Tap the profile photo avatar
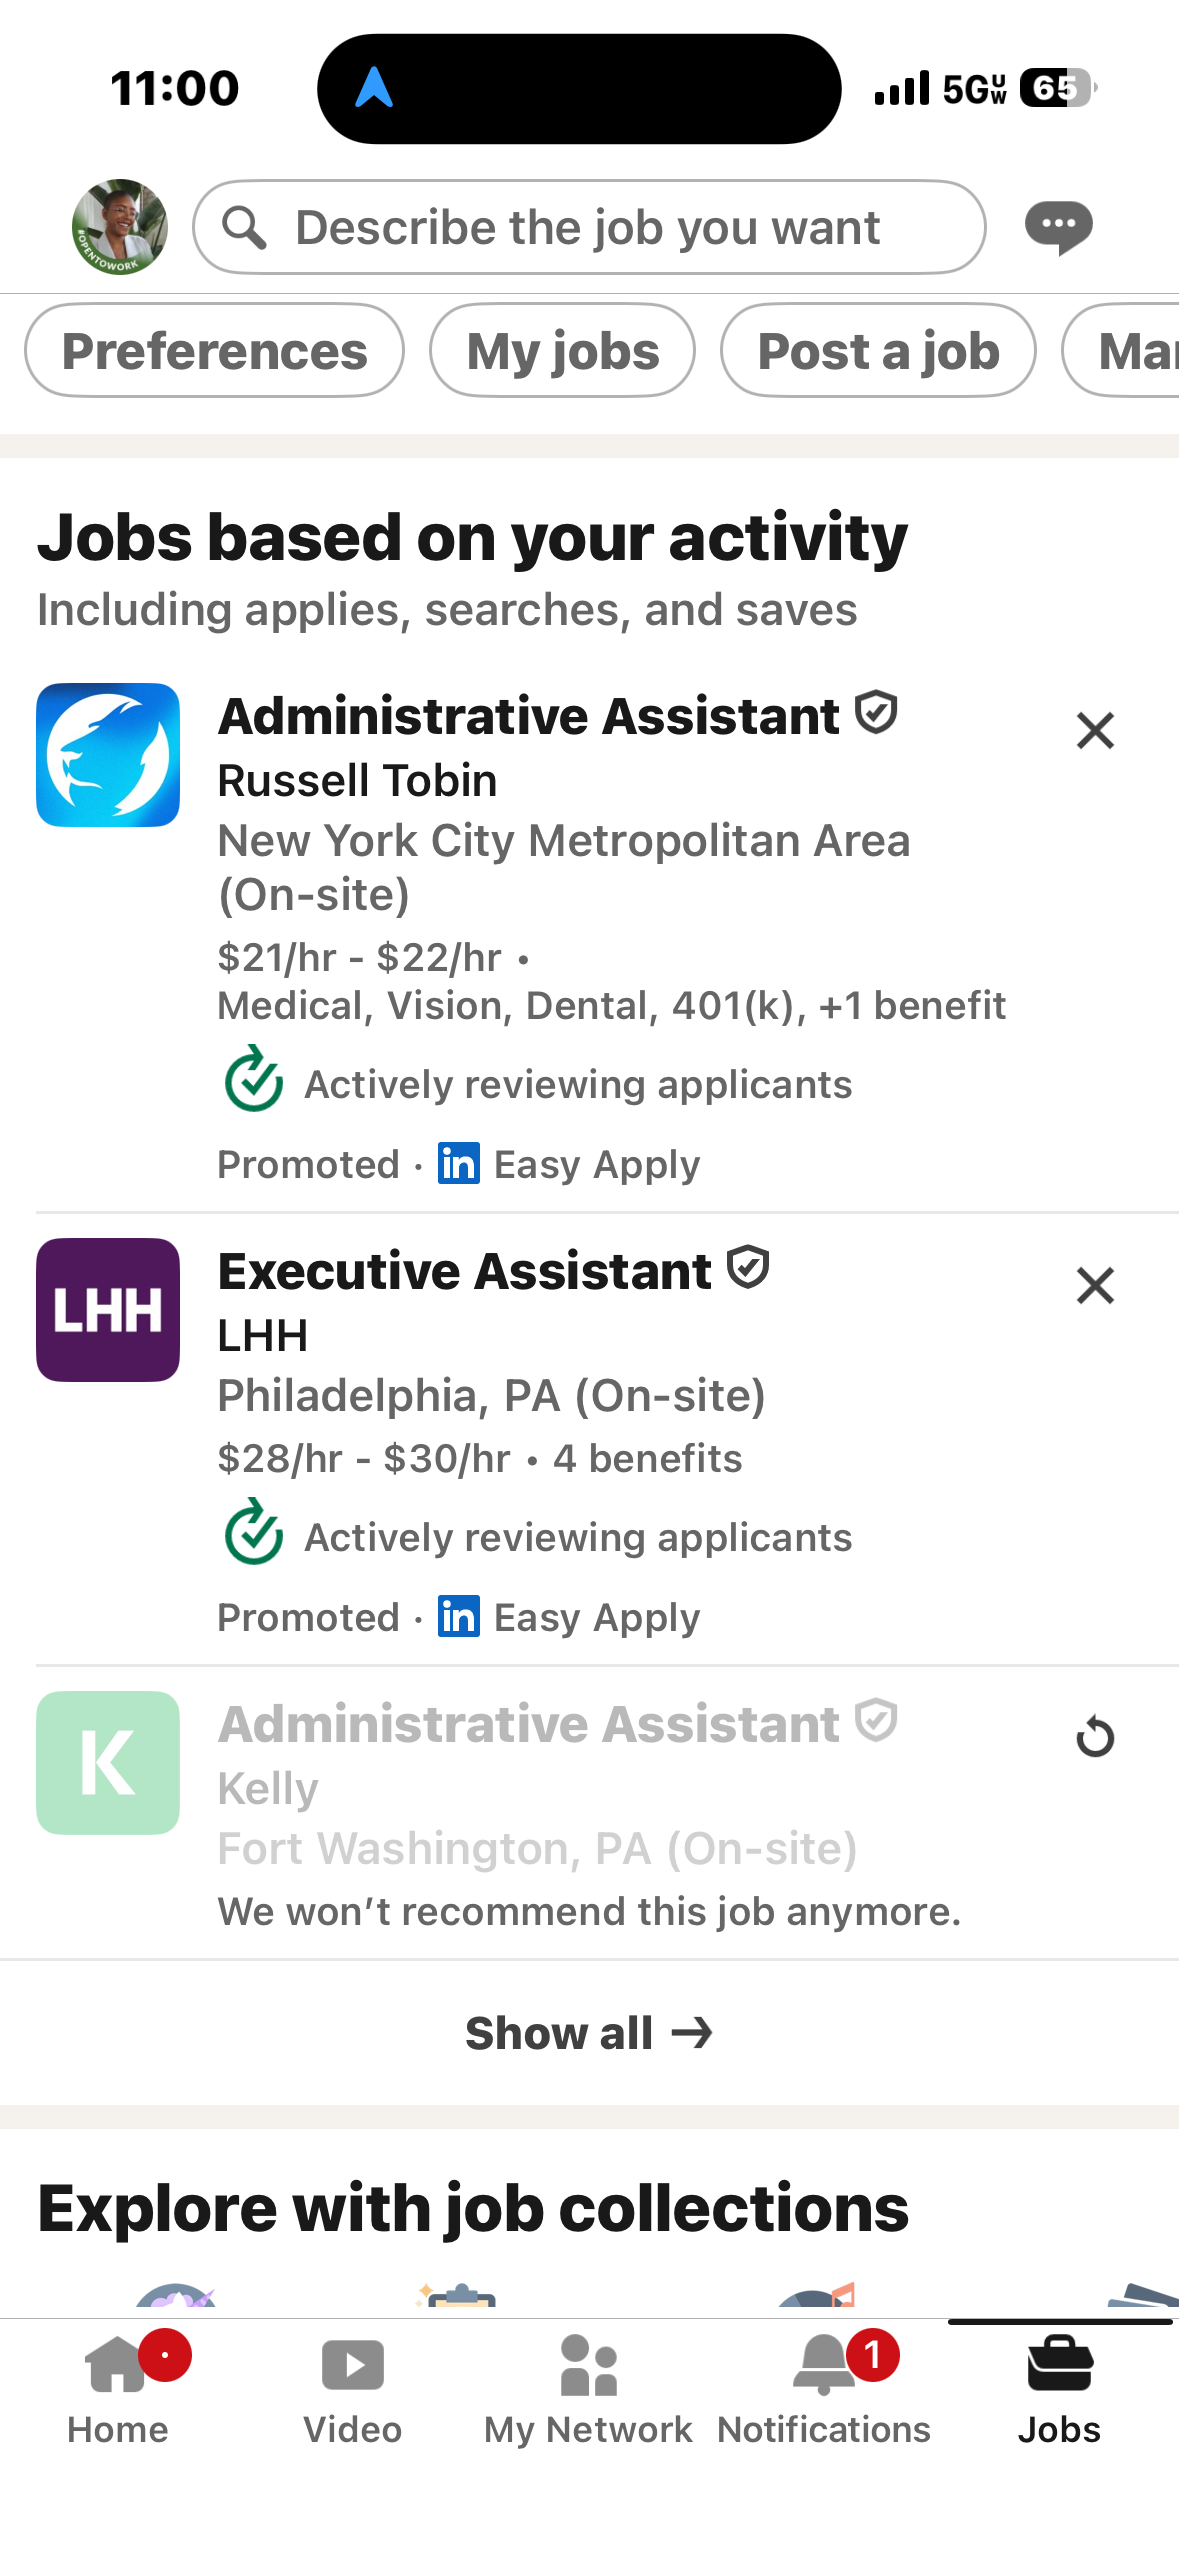The width and height of the screenshot is (1179, 2556). tap(119, 227)
